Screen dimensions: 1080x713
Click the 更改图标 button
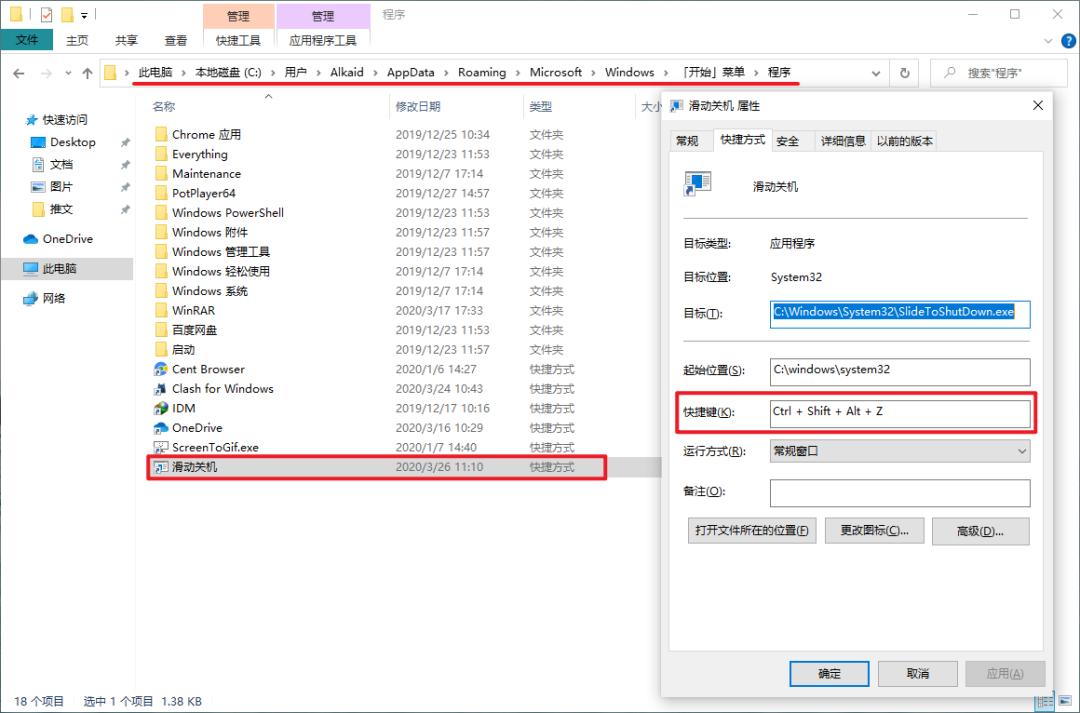coord(874,530)
